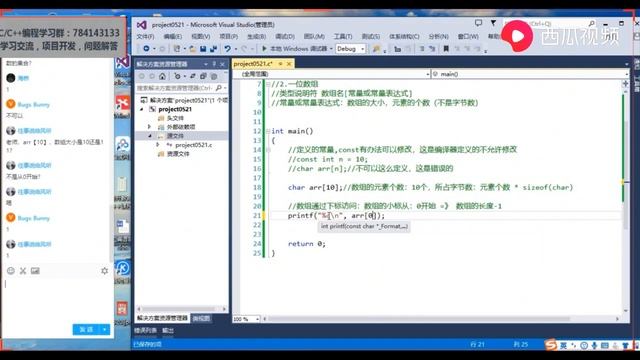
Task: Click the 发送 send button in chat
Action: (x=87, y=329)
